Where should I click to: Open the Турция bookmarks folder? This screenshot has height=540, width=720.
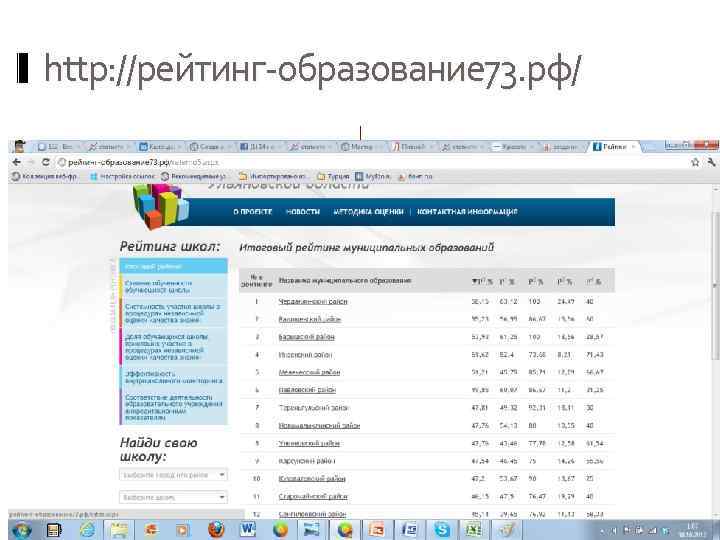pyautogui.click(x=333, y=176)
